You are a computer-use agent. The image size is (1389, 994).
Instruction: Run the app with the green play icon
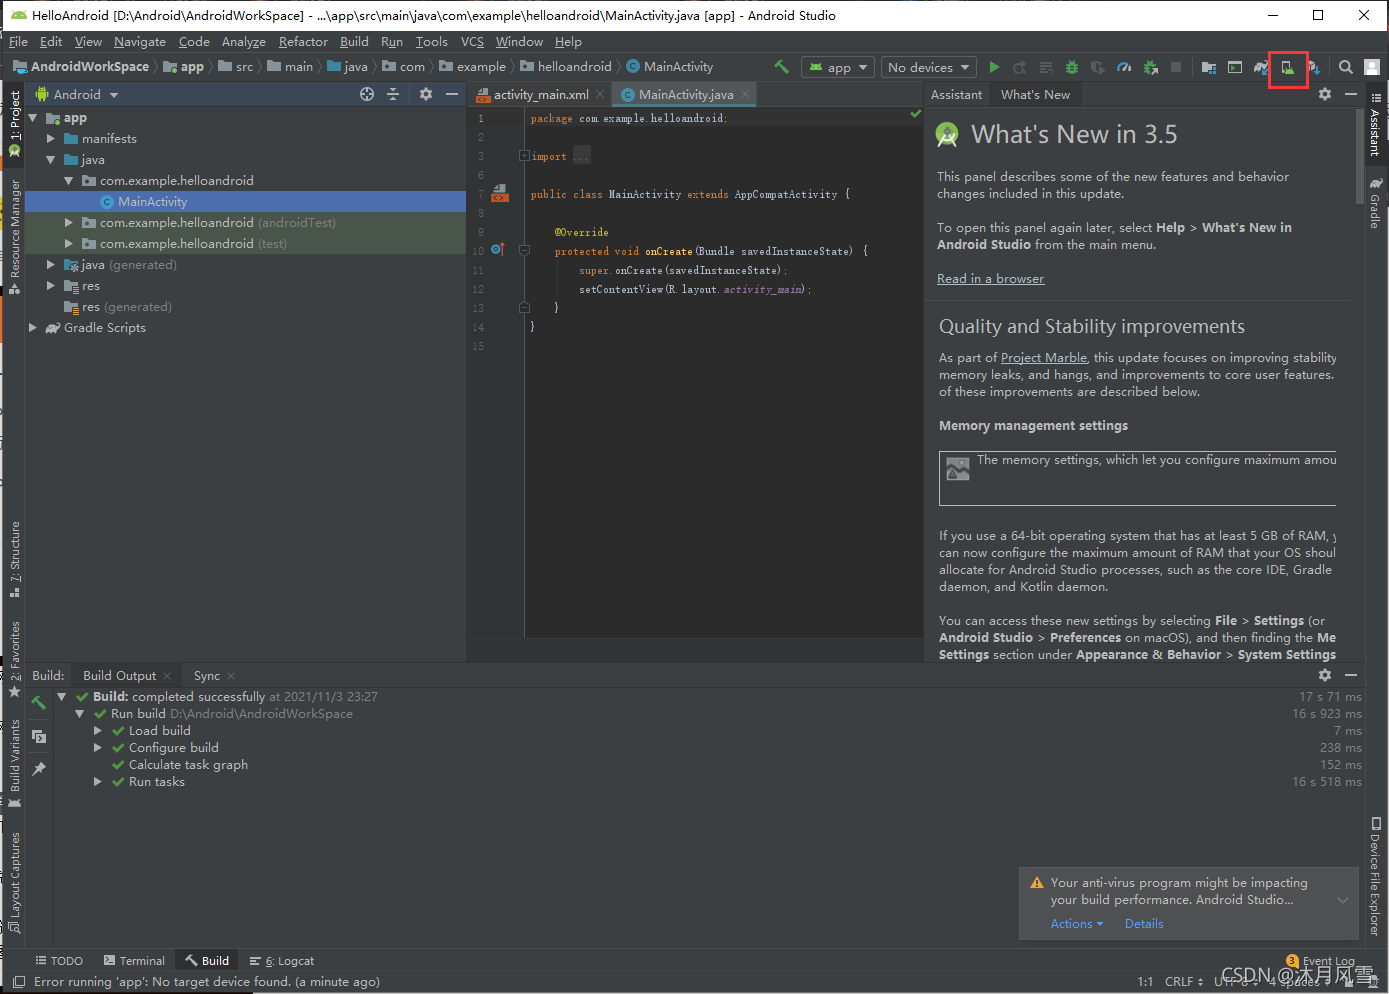(x=994, y=67)
